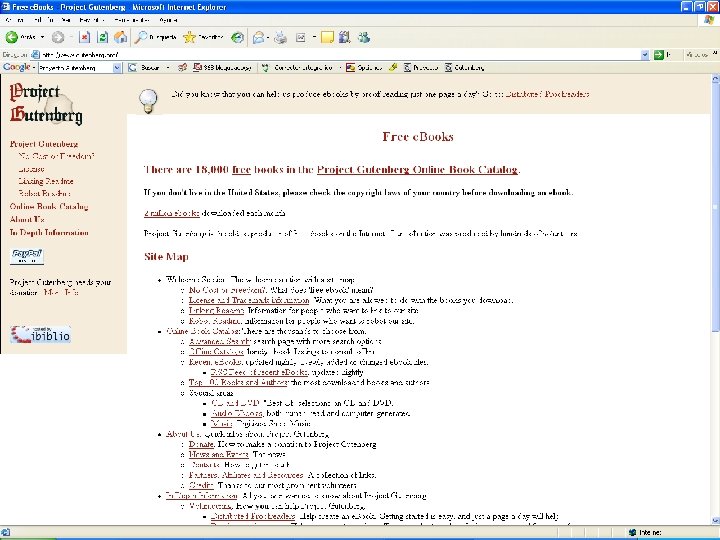The height and width of the screenshot is (540, 720).
Task: Click the Google logo on toolbar
Action: 17,67
